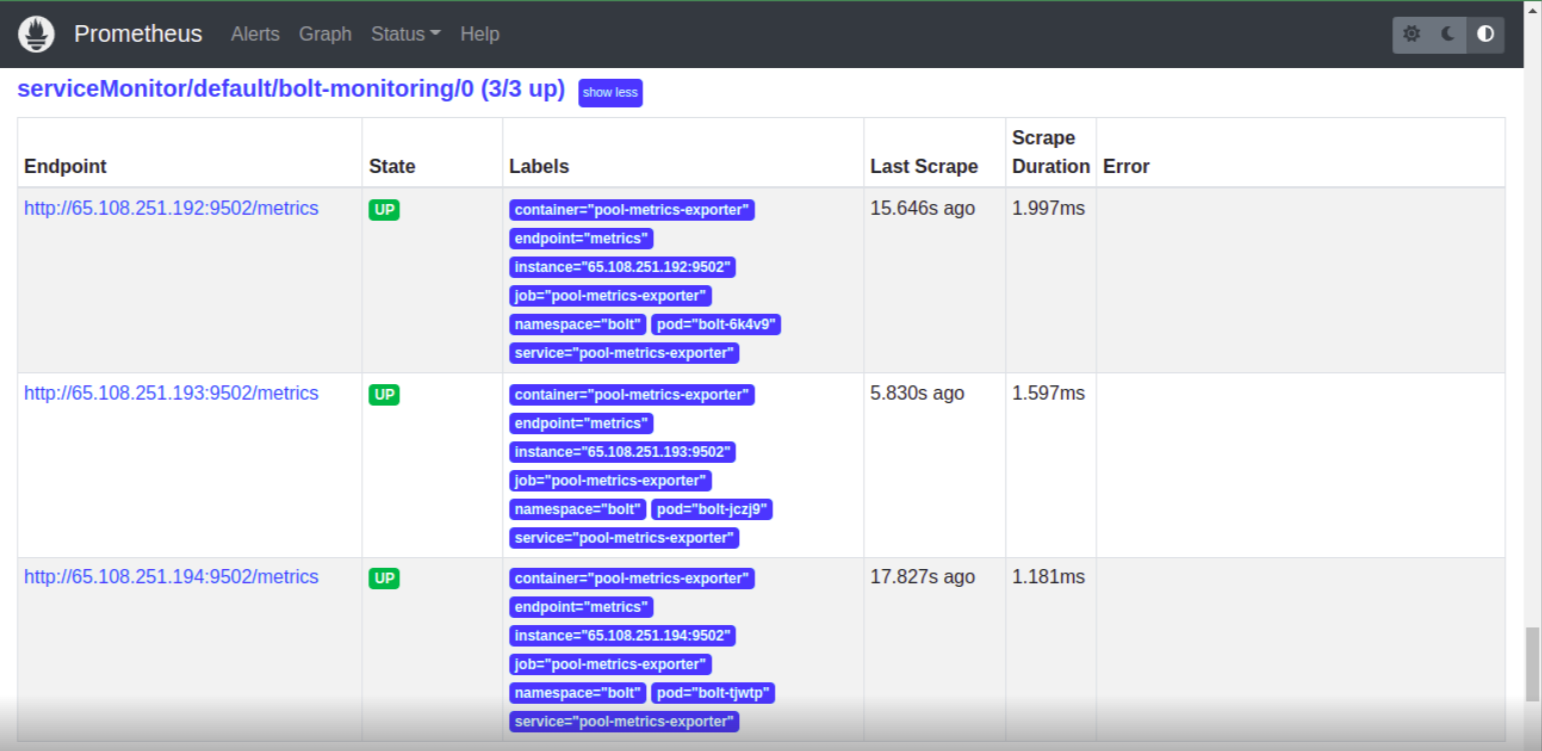1542x751 pixels.
Task: Click container label in the 65.108.251.194 row
Action: coord(632,578)
